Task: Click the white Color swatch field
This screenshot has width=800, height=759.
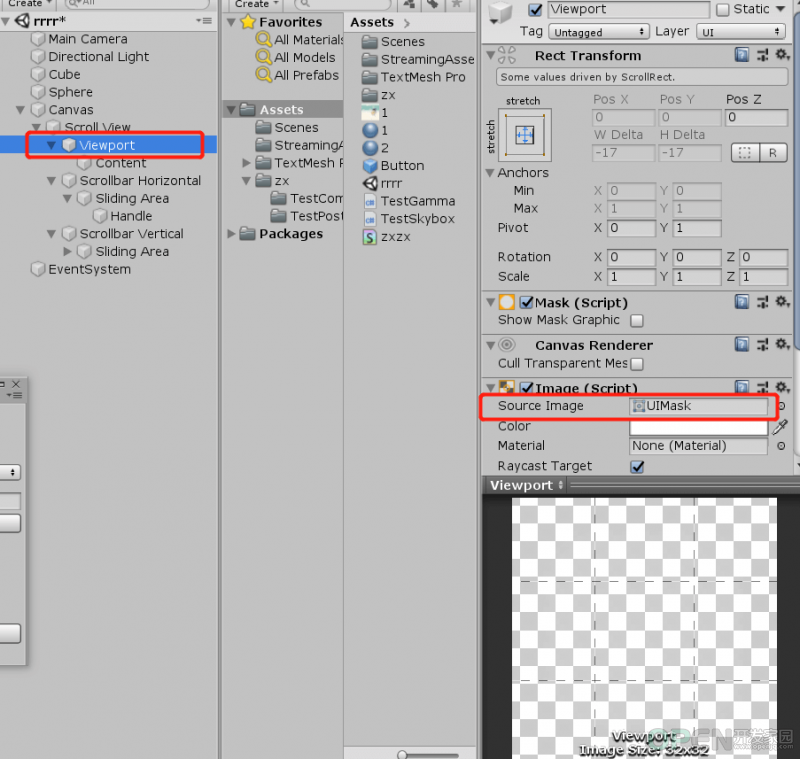Action: coord(698,426)
